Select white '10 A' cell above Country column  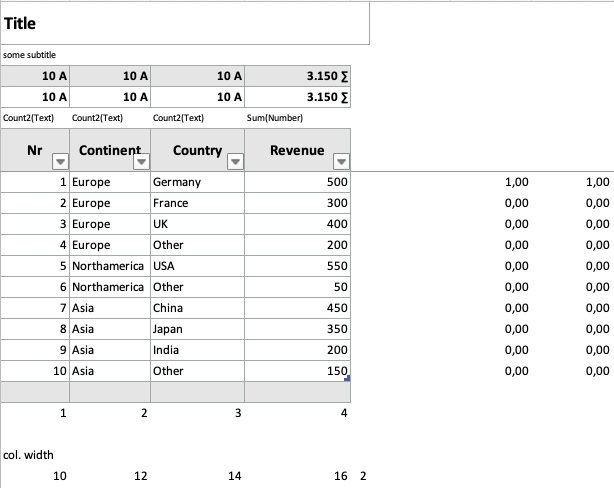pyautogui.click(x=197, y=97)
